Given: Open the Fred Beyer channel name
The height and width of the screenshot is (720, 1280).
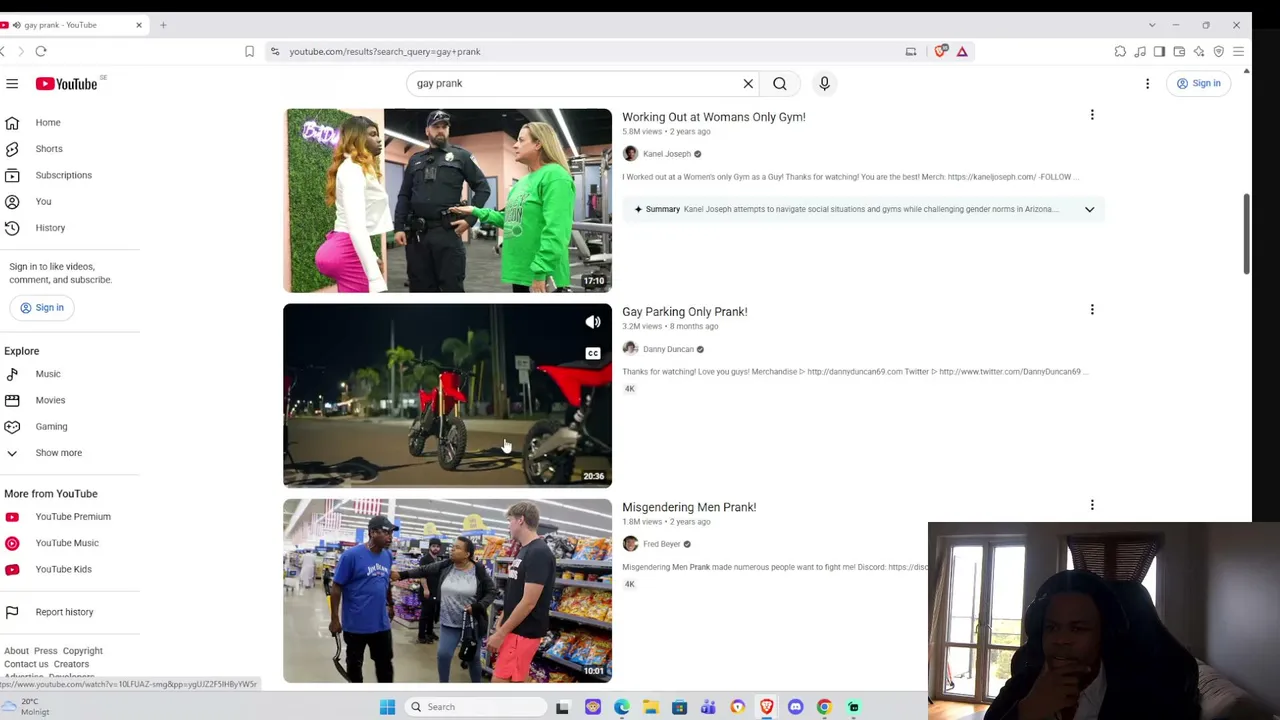Looking at the screenshot, I should tap(661, 545).
